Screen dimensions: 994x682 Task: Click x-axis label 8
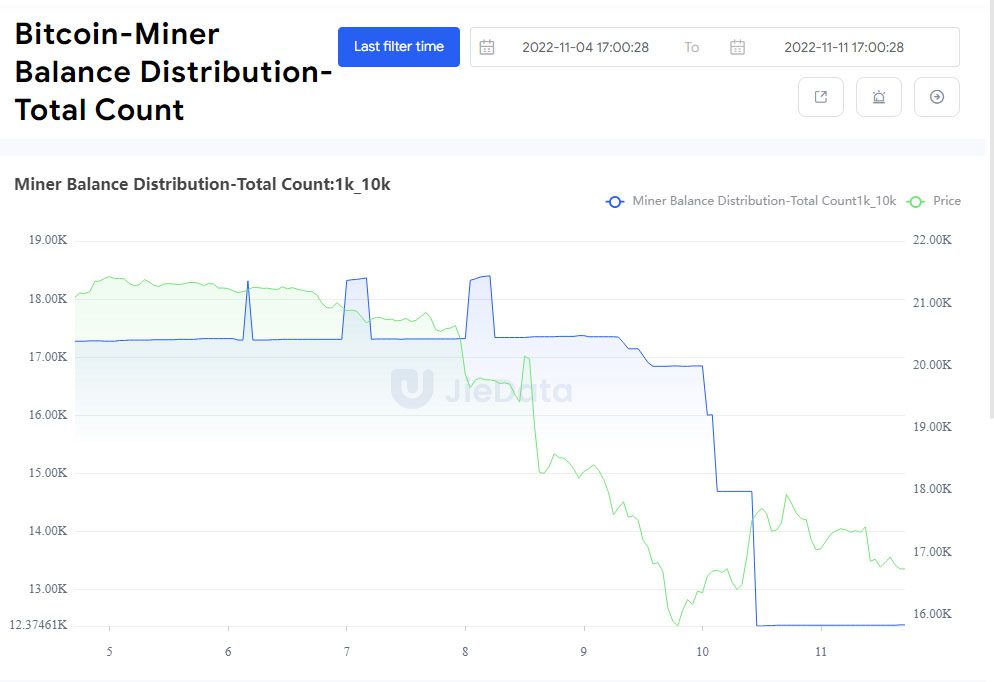(465, 652)
